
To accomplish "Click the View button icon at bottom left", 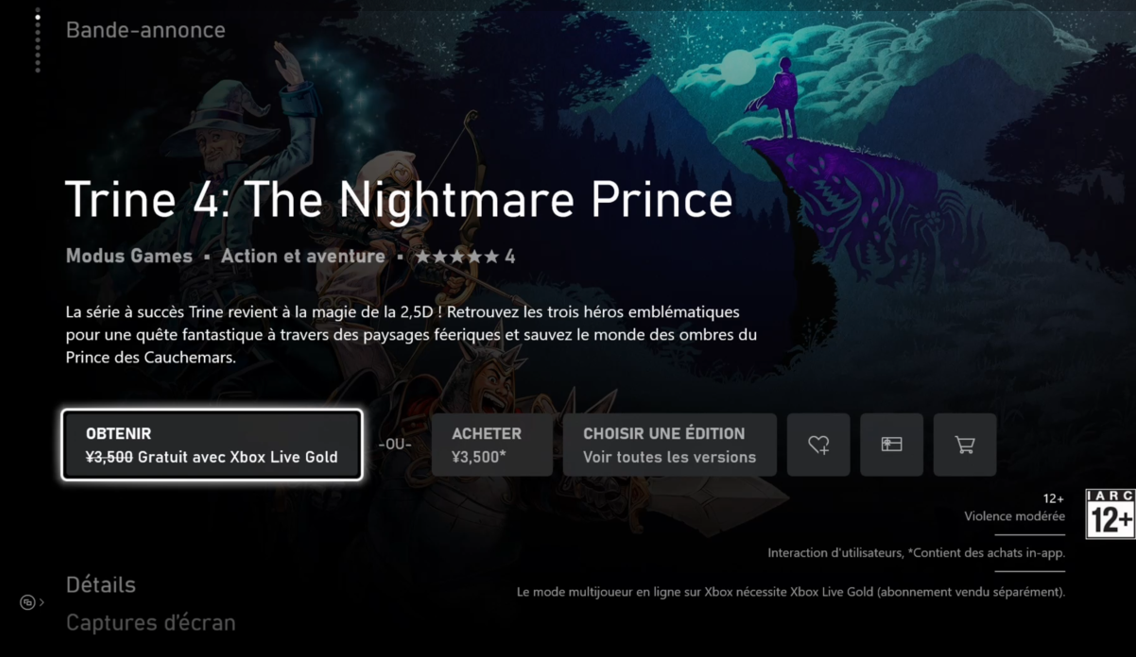I will click(28, 602).
